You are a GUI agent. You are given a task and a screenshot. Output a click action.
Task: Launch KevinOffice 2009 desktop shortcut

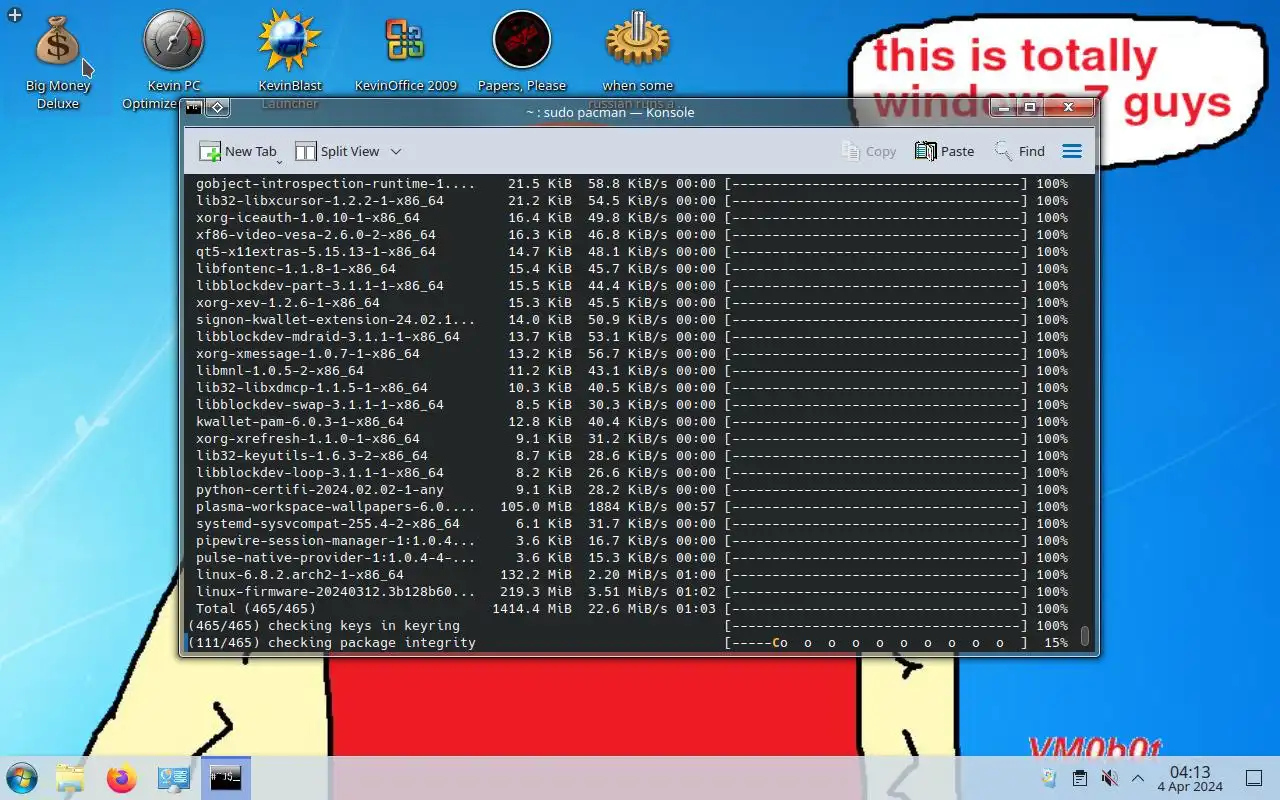tap(405, 54)
